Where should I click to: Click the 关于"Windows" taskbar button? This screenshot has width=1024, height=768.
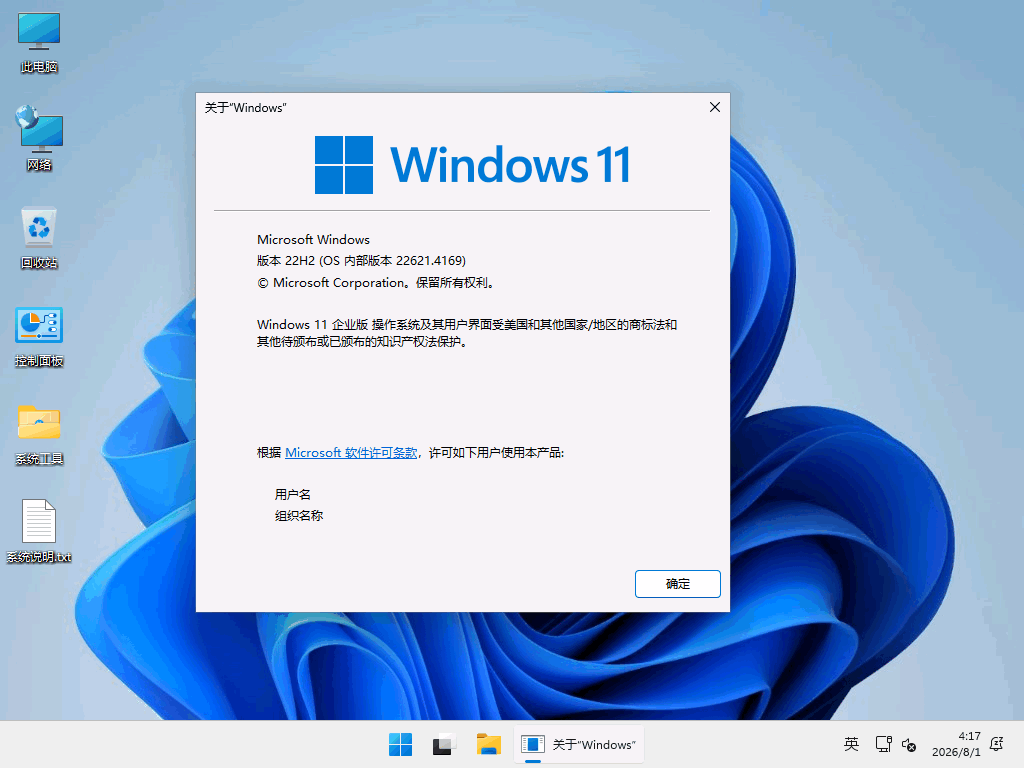coord(579,744)
